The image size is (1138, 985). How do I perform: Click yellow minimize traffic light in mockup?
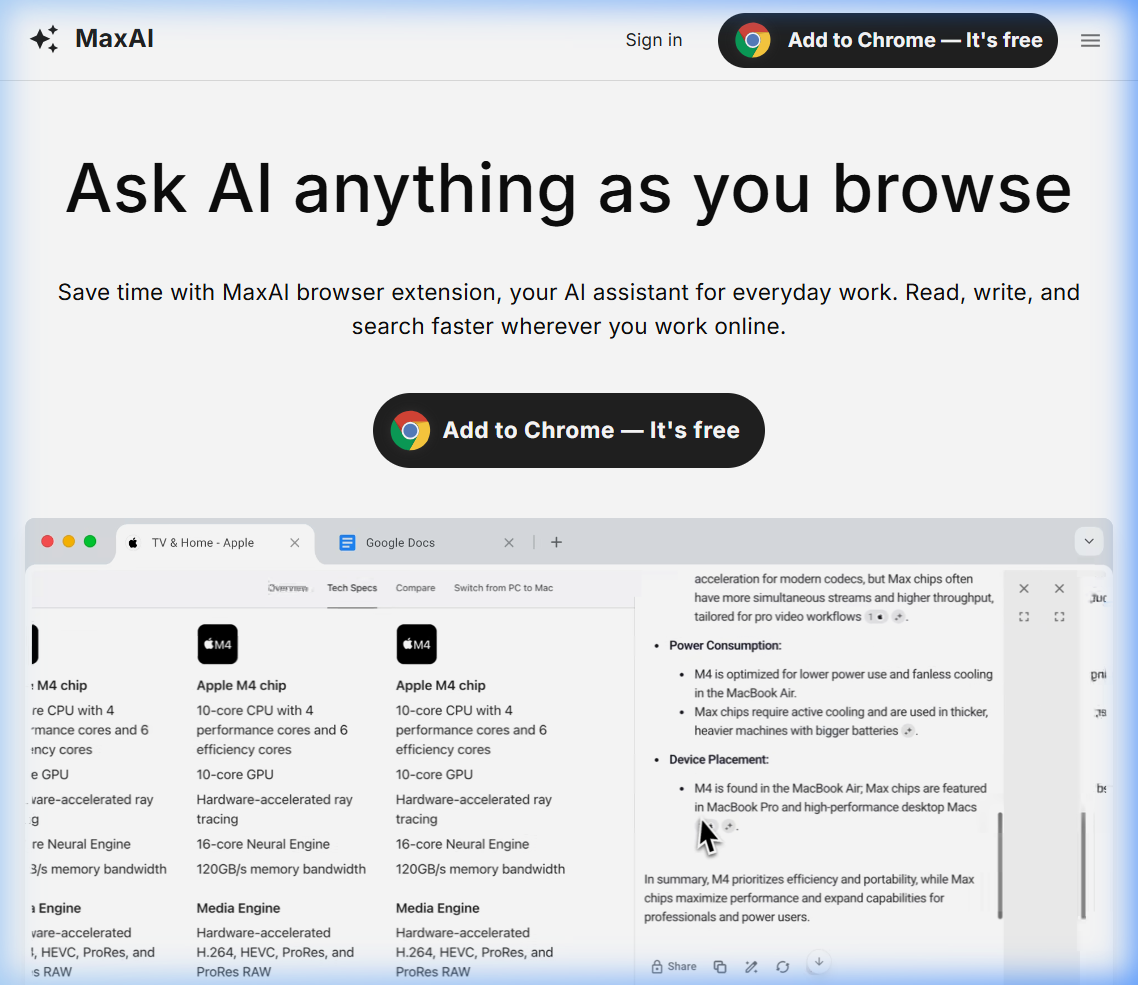pyautogui.click(x=69, y=541)
